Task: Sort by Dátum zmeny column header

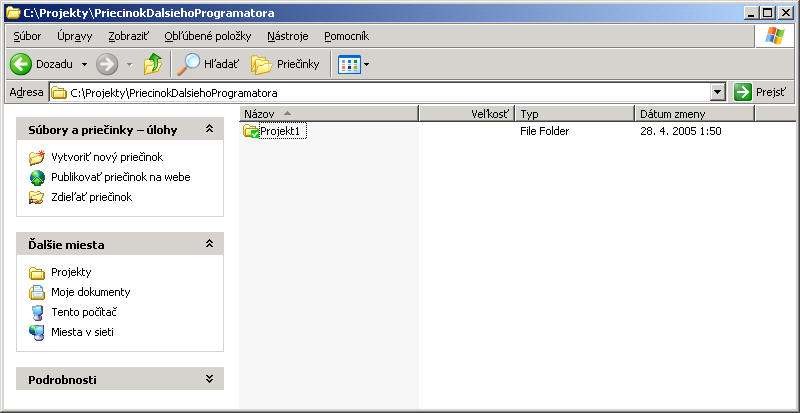Action: [694, 114]
